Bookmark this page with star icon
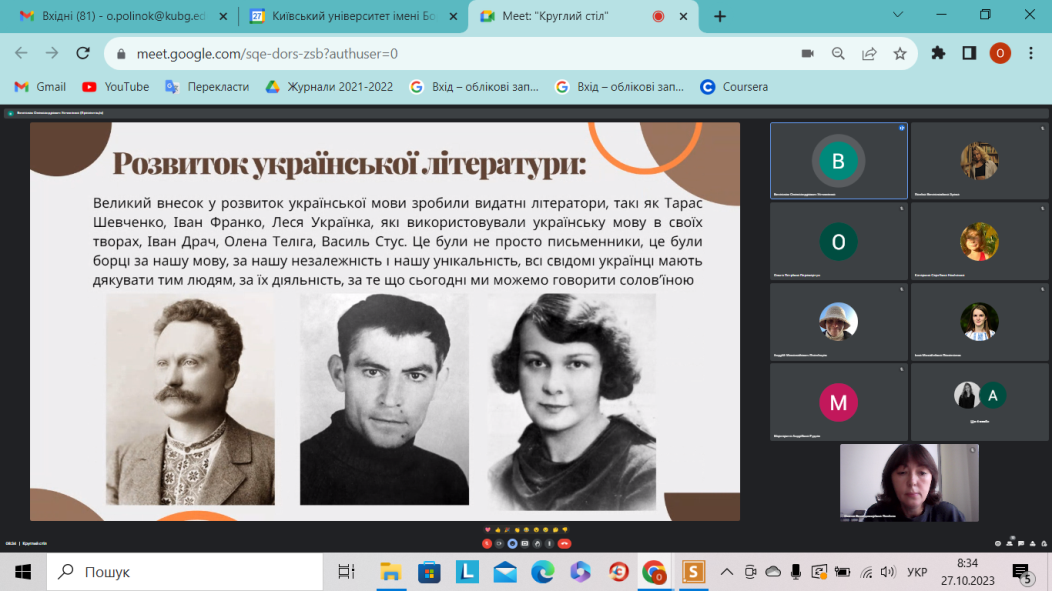Screen dimensions: 1052x591 900,53
